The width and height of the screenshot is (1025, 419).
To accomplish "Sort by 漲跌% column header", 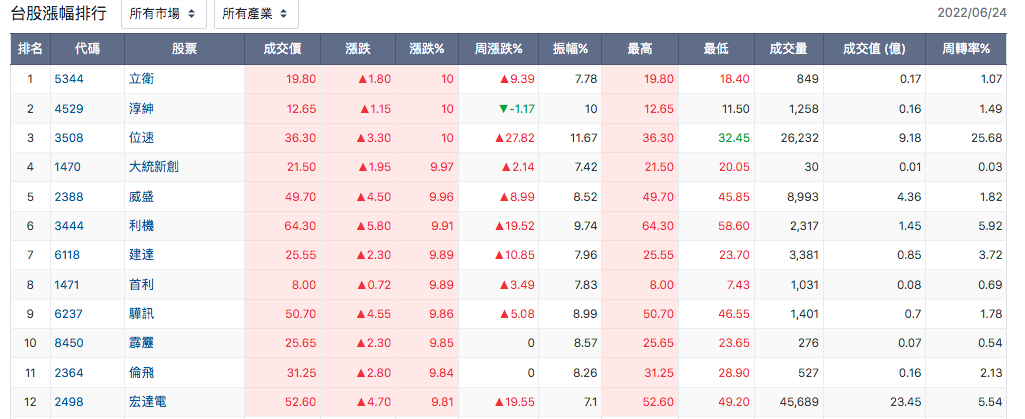I will (427, 49).
